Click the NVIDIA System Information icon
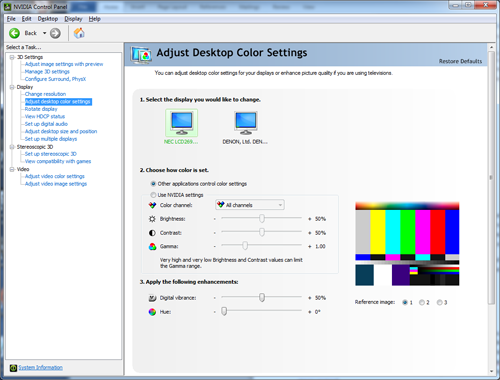 pos(13,368)
